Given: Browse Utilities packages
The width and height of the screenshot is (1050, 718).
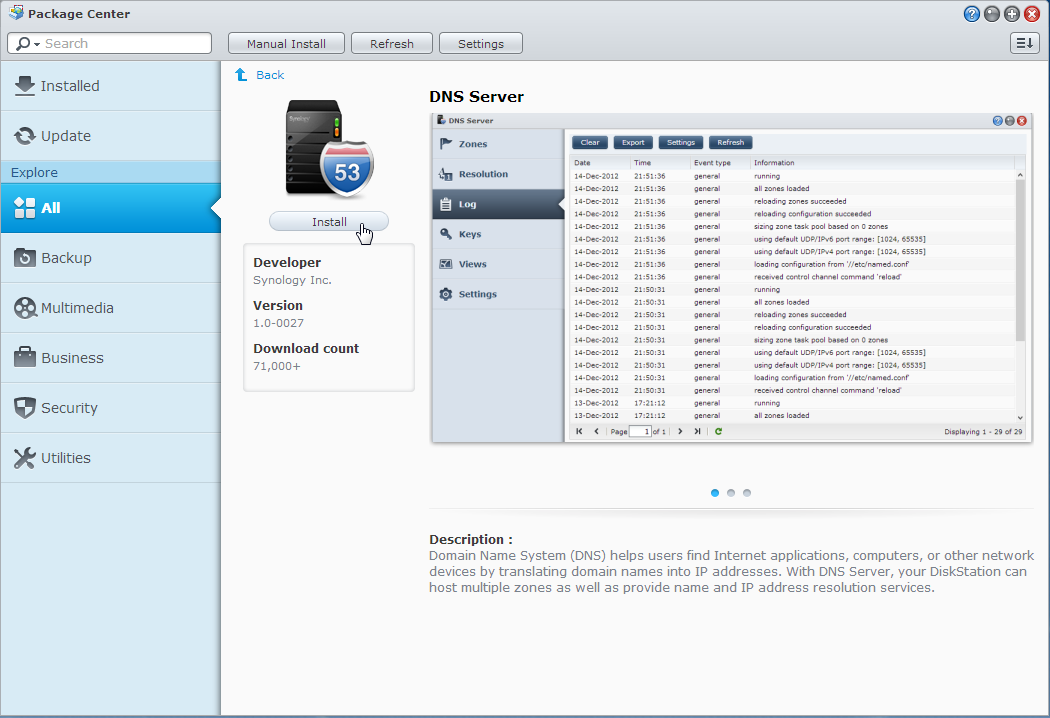Looking at the screenshot, I should pos(110,457).
